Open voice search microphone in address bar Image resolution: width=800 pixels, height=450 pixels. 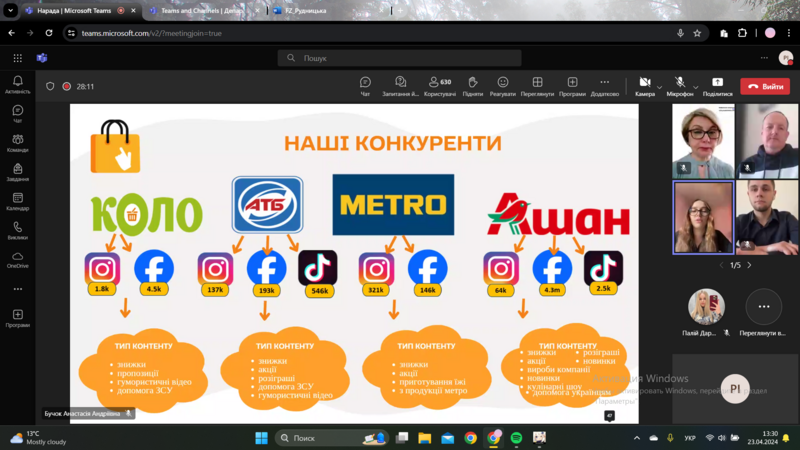pos(680,33)
